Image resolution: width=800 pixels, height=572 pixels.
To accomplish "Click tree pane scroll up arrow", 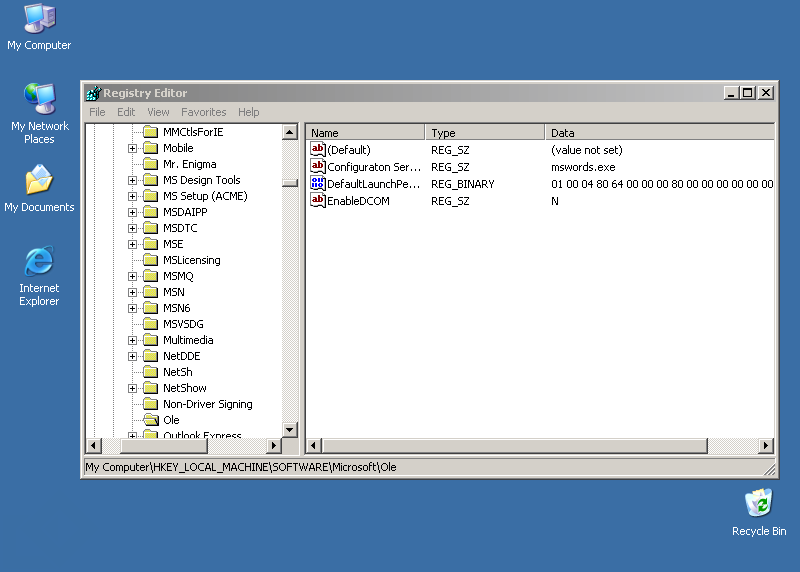I will pyautogui.click(x=290, y=133).
